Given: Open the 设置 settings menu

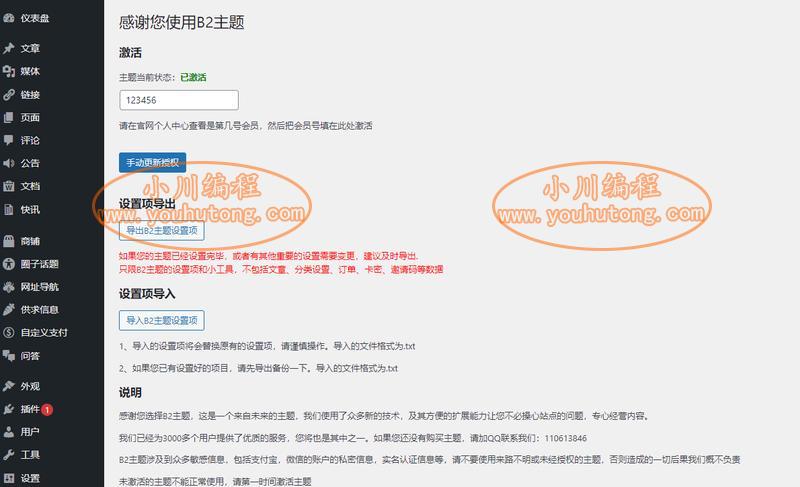Looking at the screenshot, I should coord(30,478).
